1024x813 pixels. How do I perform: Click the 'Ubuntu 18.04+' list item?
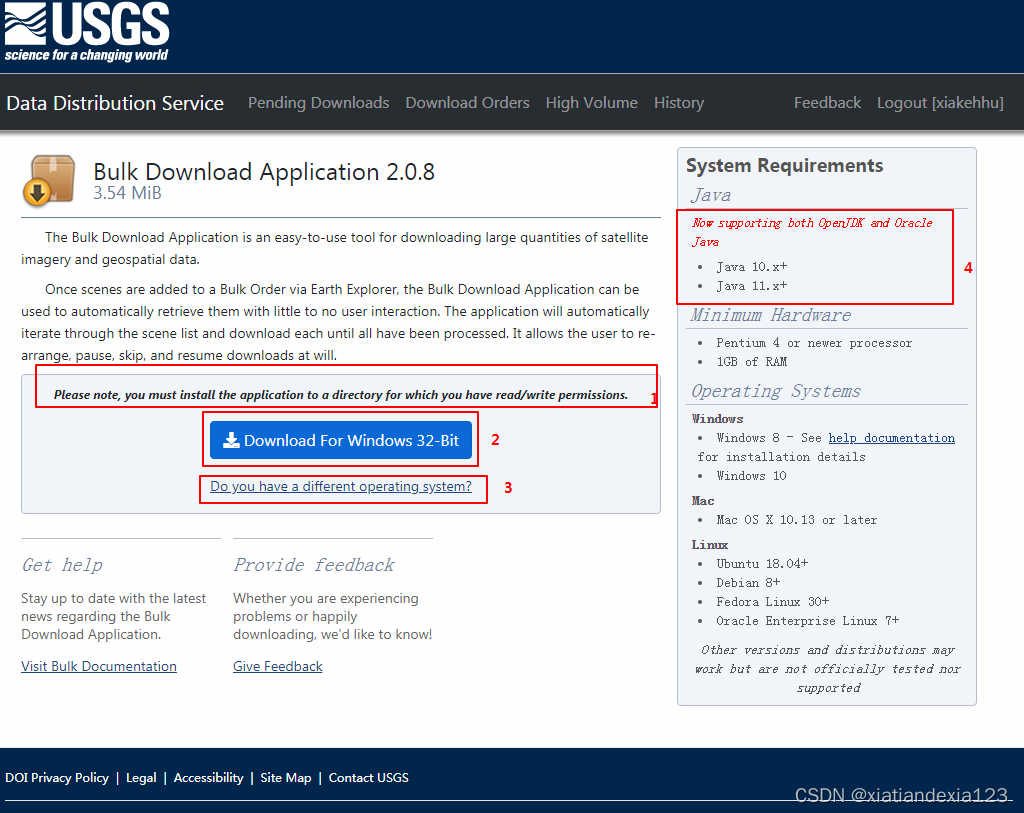762,564
